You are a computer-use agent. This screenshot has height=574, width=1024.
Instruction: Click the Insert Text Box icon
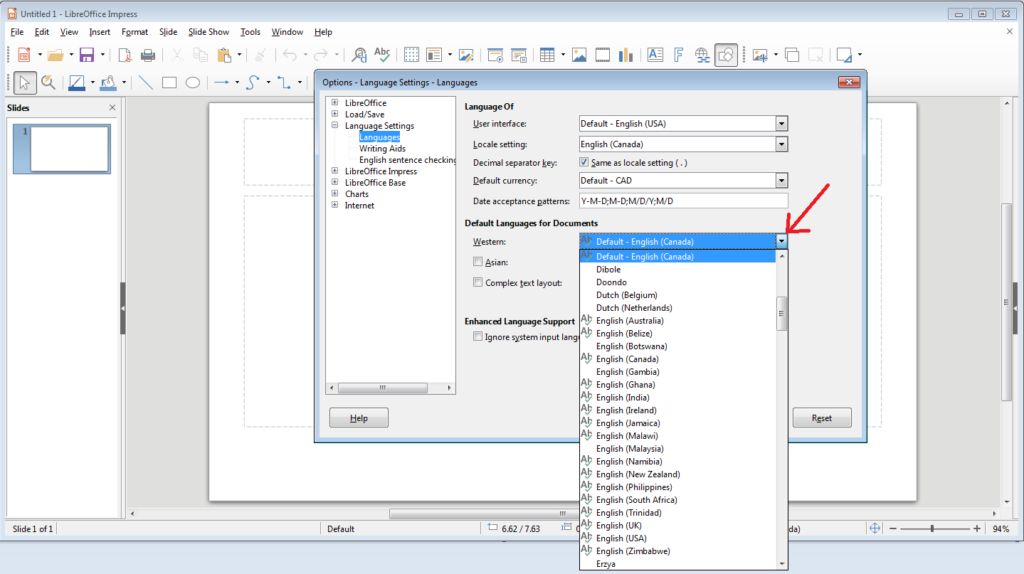[655, 55]
